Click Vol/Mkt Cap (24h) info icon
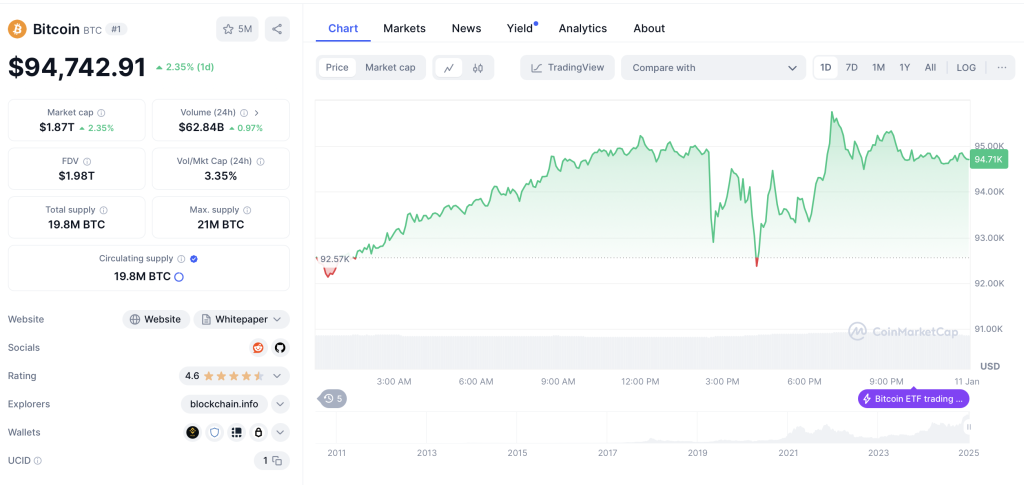Image resolution: width=1024 pixels, height=485 pixels. pos(261,161)
